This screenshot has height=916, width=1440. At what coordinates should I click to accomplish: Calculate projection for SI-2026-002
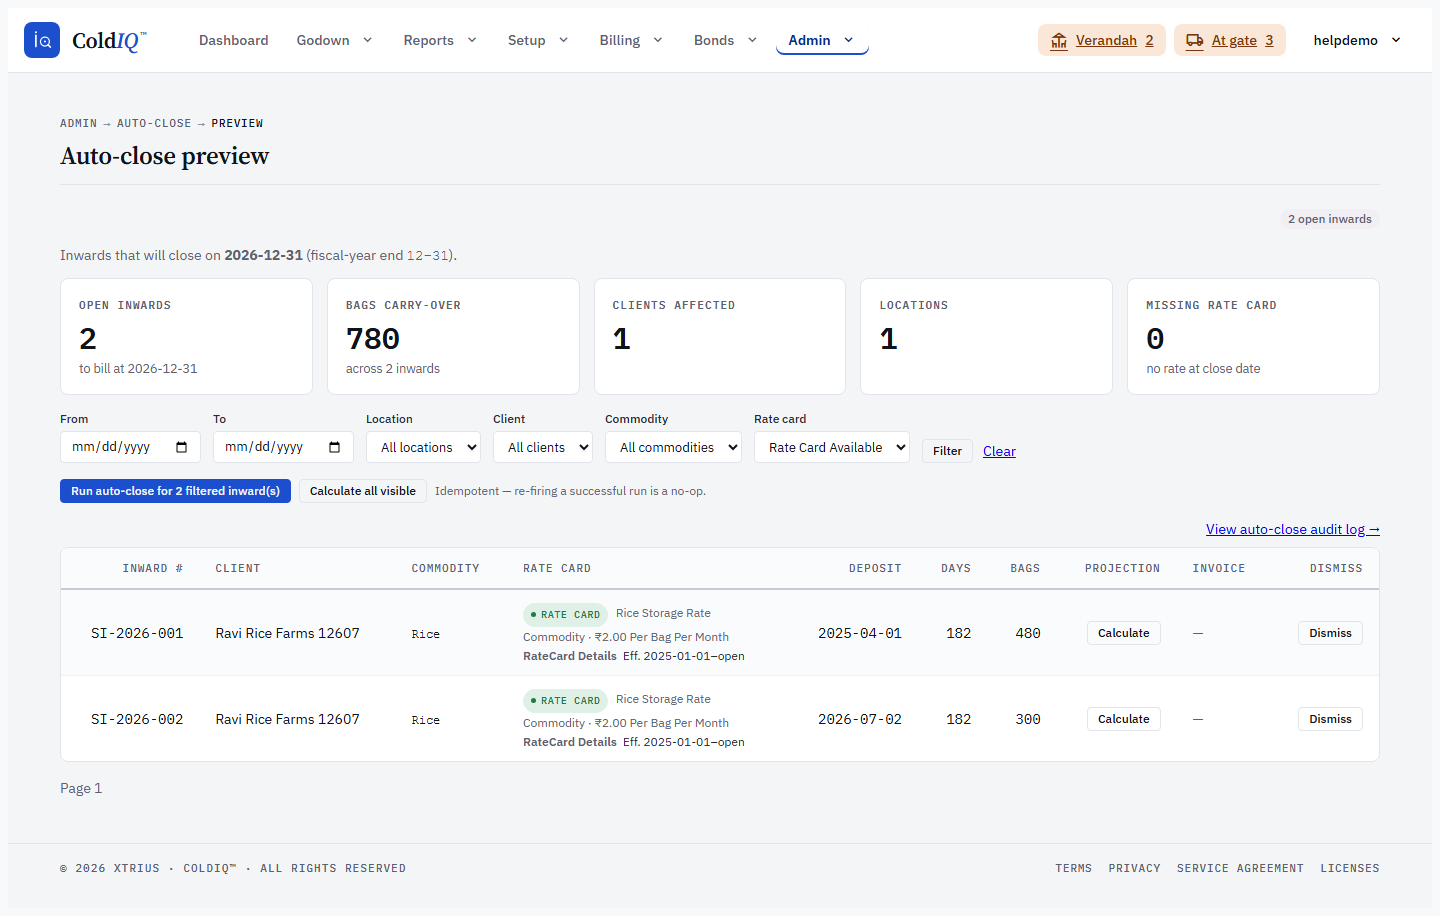(x=1124, y=719)
